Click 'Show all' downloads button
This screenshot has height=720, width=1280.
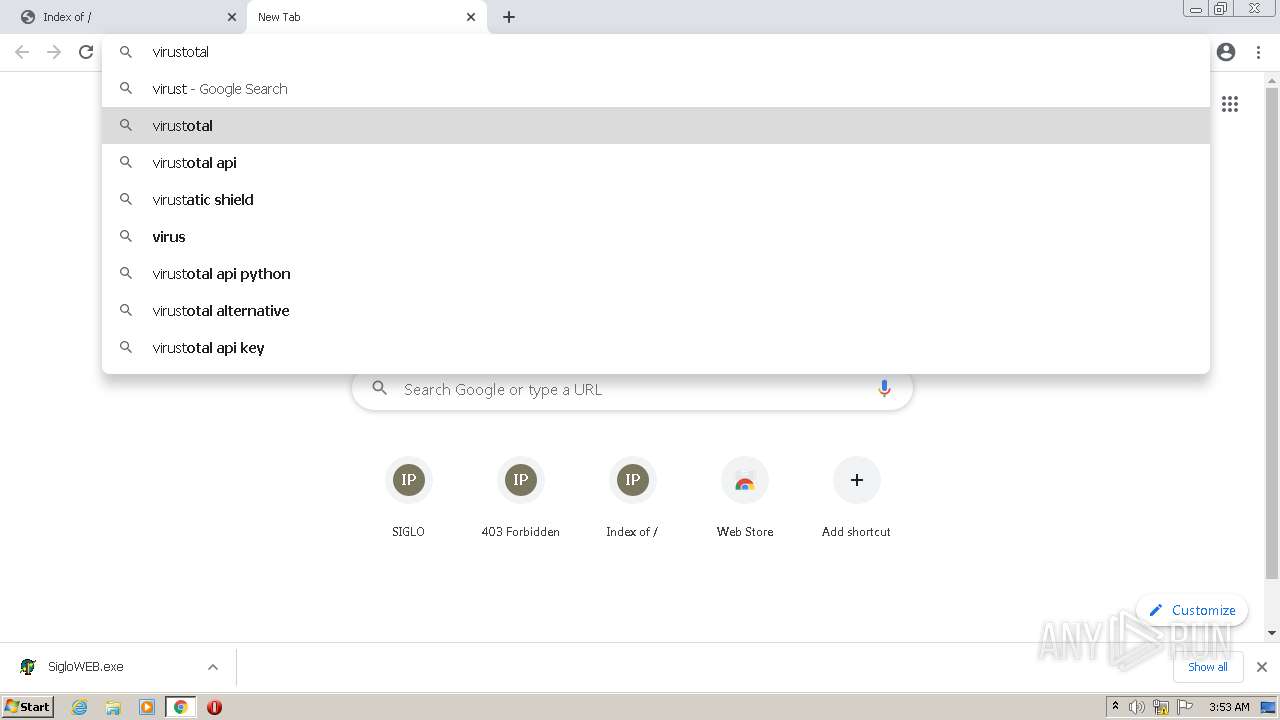[x=1207, y=667]
